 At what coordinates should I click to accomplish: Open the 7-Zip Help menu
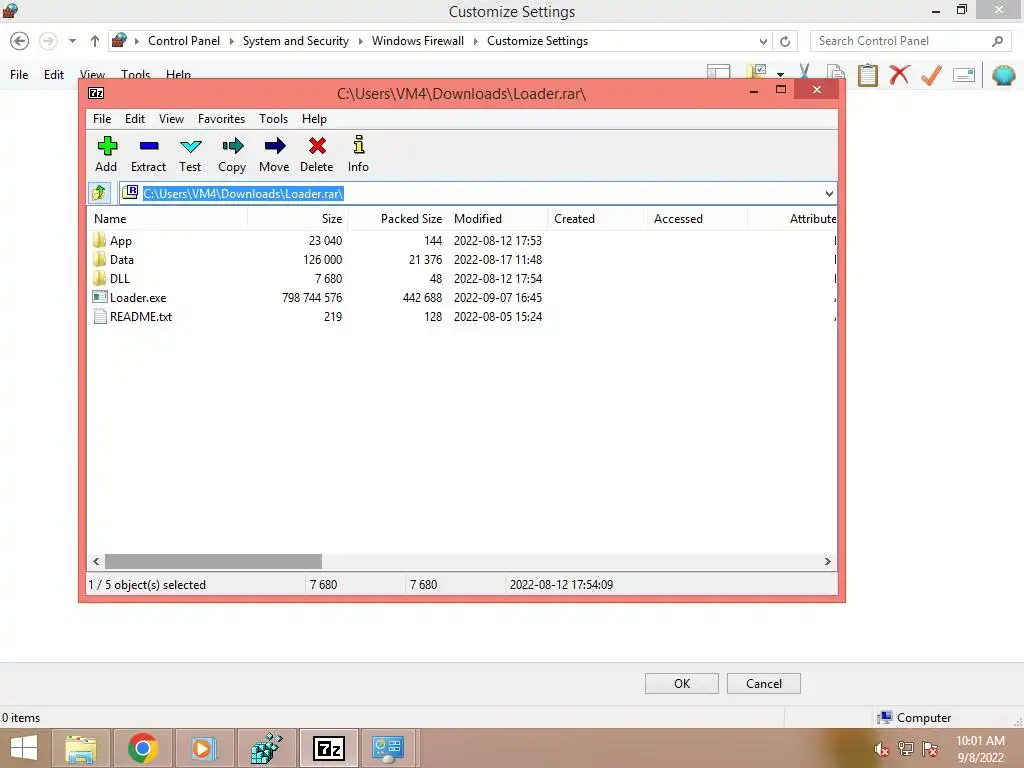coord(314,119)
